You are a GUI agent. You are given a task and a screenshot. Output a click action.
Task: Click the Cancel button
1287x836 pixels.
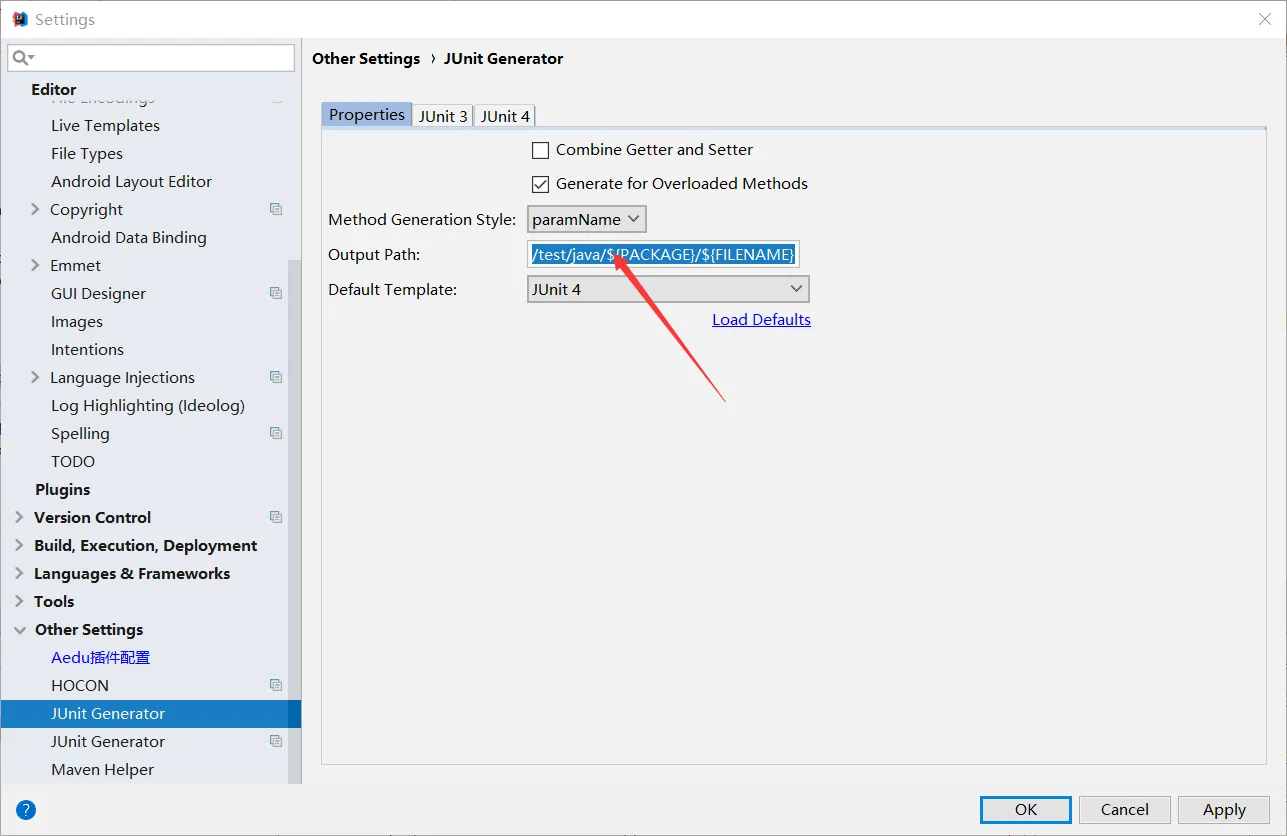coord(1125,809)
